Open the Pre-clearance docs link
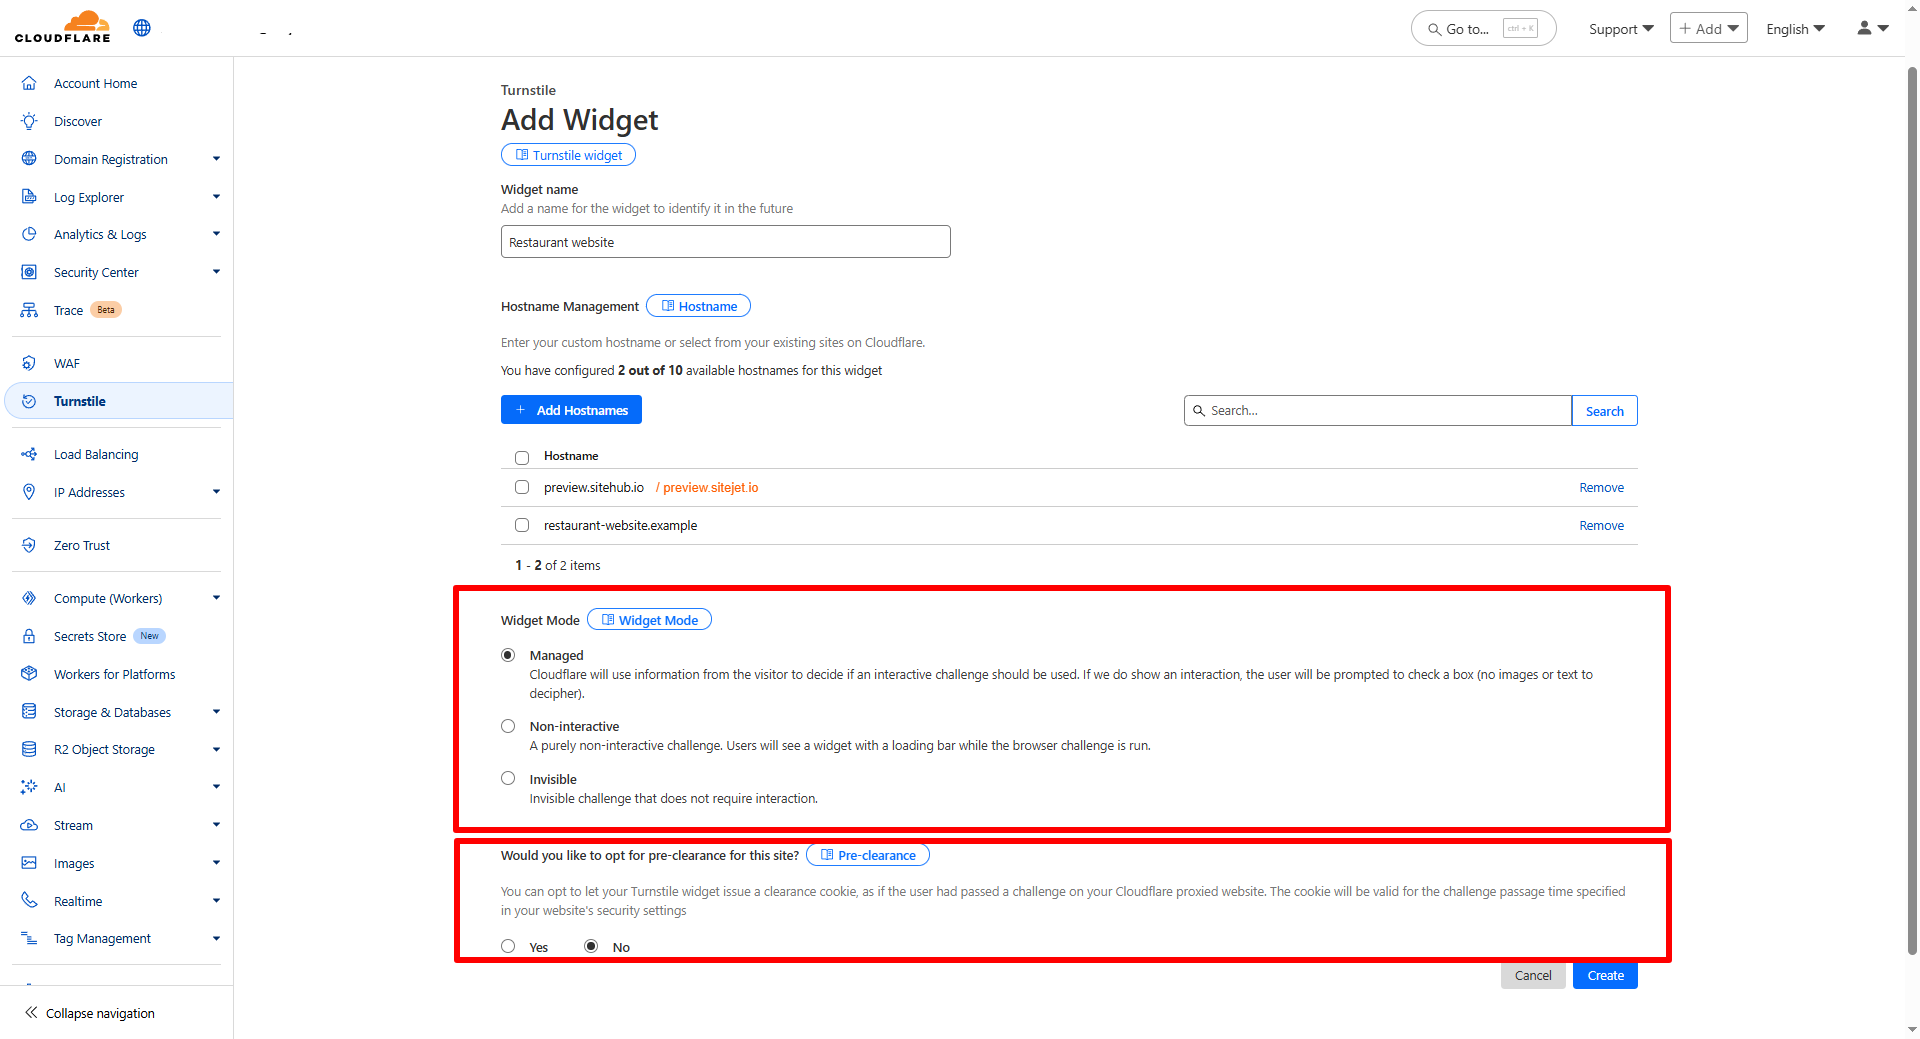 click(x=868, y=855)
